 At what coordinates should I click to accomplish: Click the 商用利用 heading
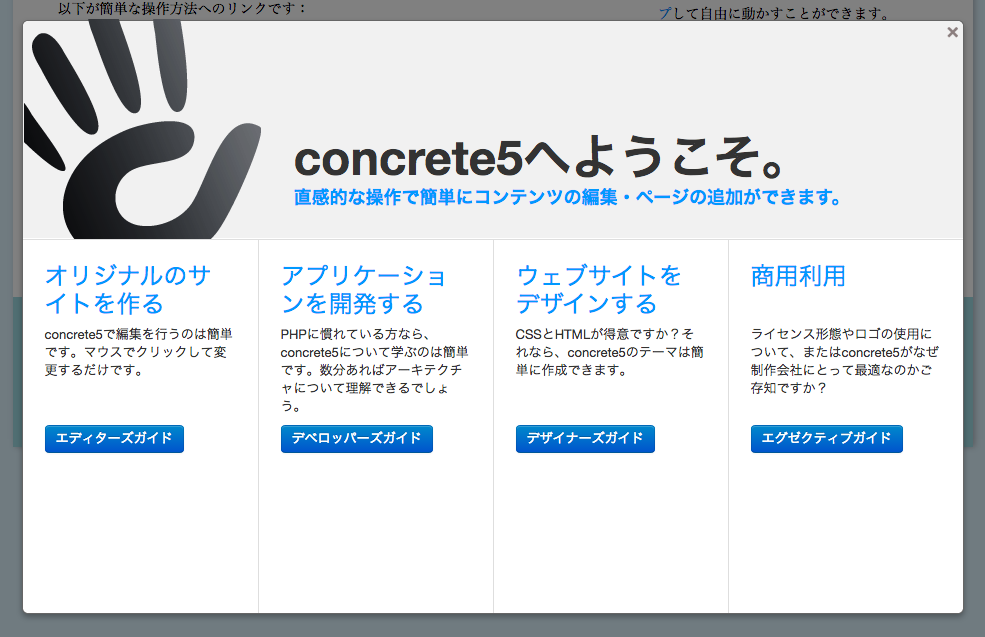[798, 276]
